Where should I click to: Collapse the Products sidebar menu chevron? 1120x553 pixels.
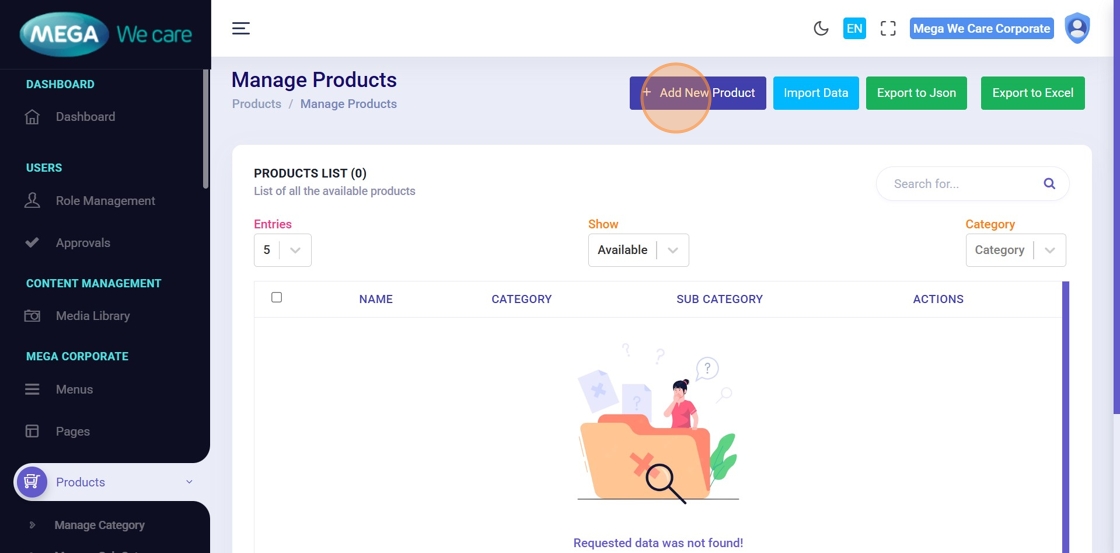[x=189, y=482]
